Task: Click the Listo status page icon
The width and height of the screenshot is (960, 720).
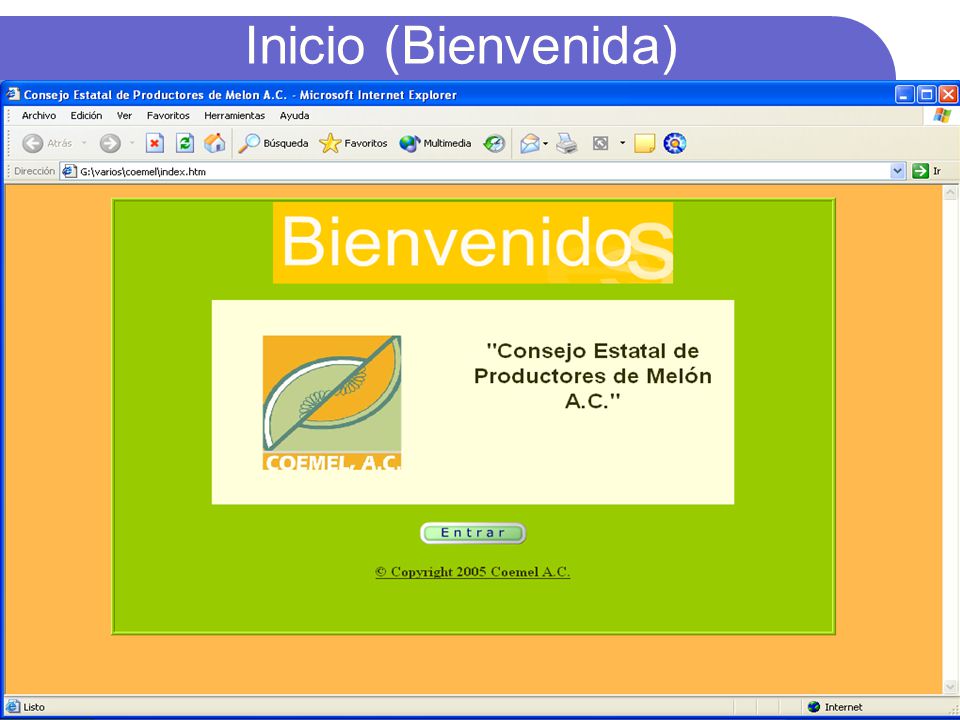Action: coord(13,707)
